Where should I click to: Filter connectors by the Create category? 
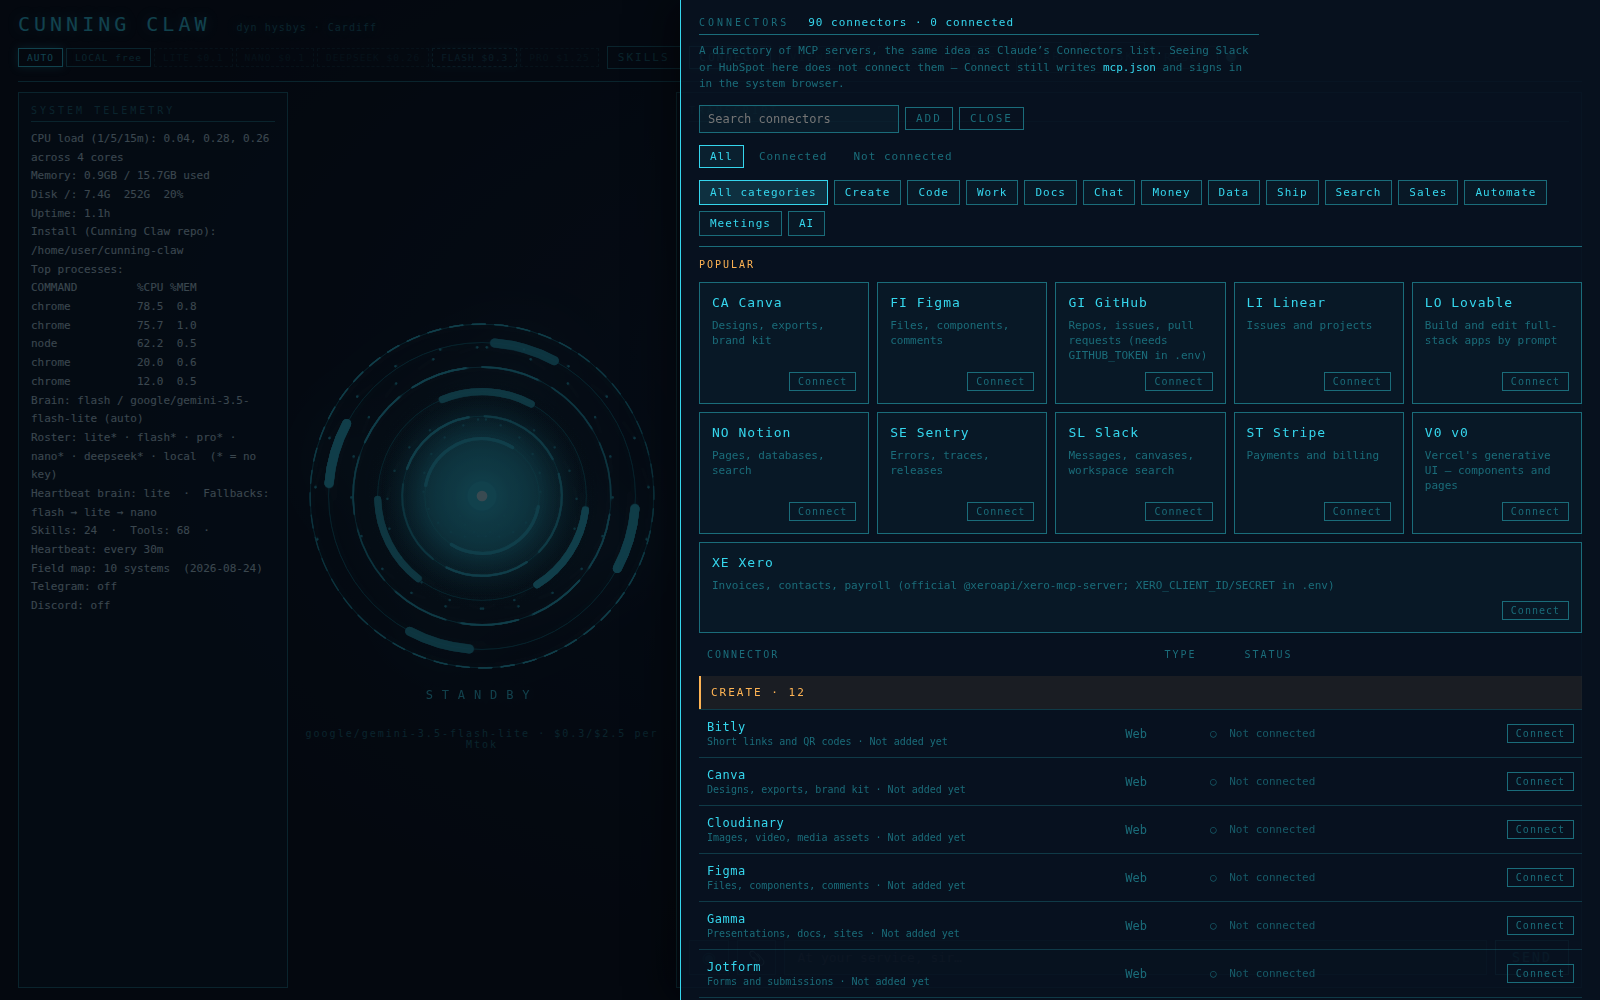(867, 193)
